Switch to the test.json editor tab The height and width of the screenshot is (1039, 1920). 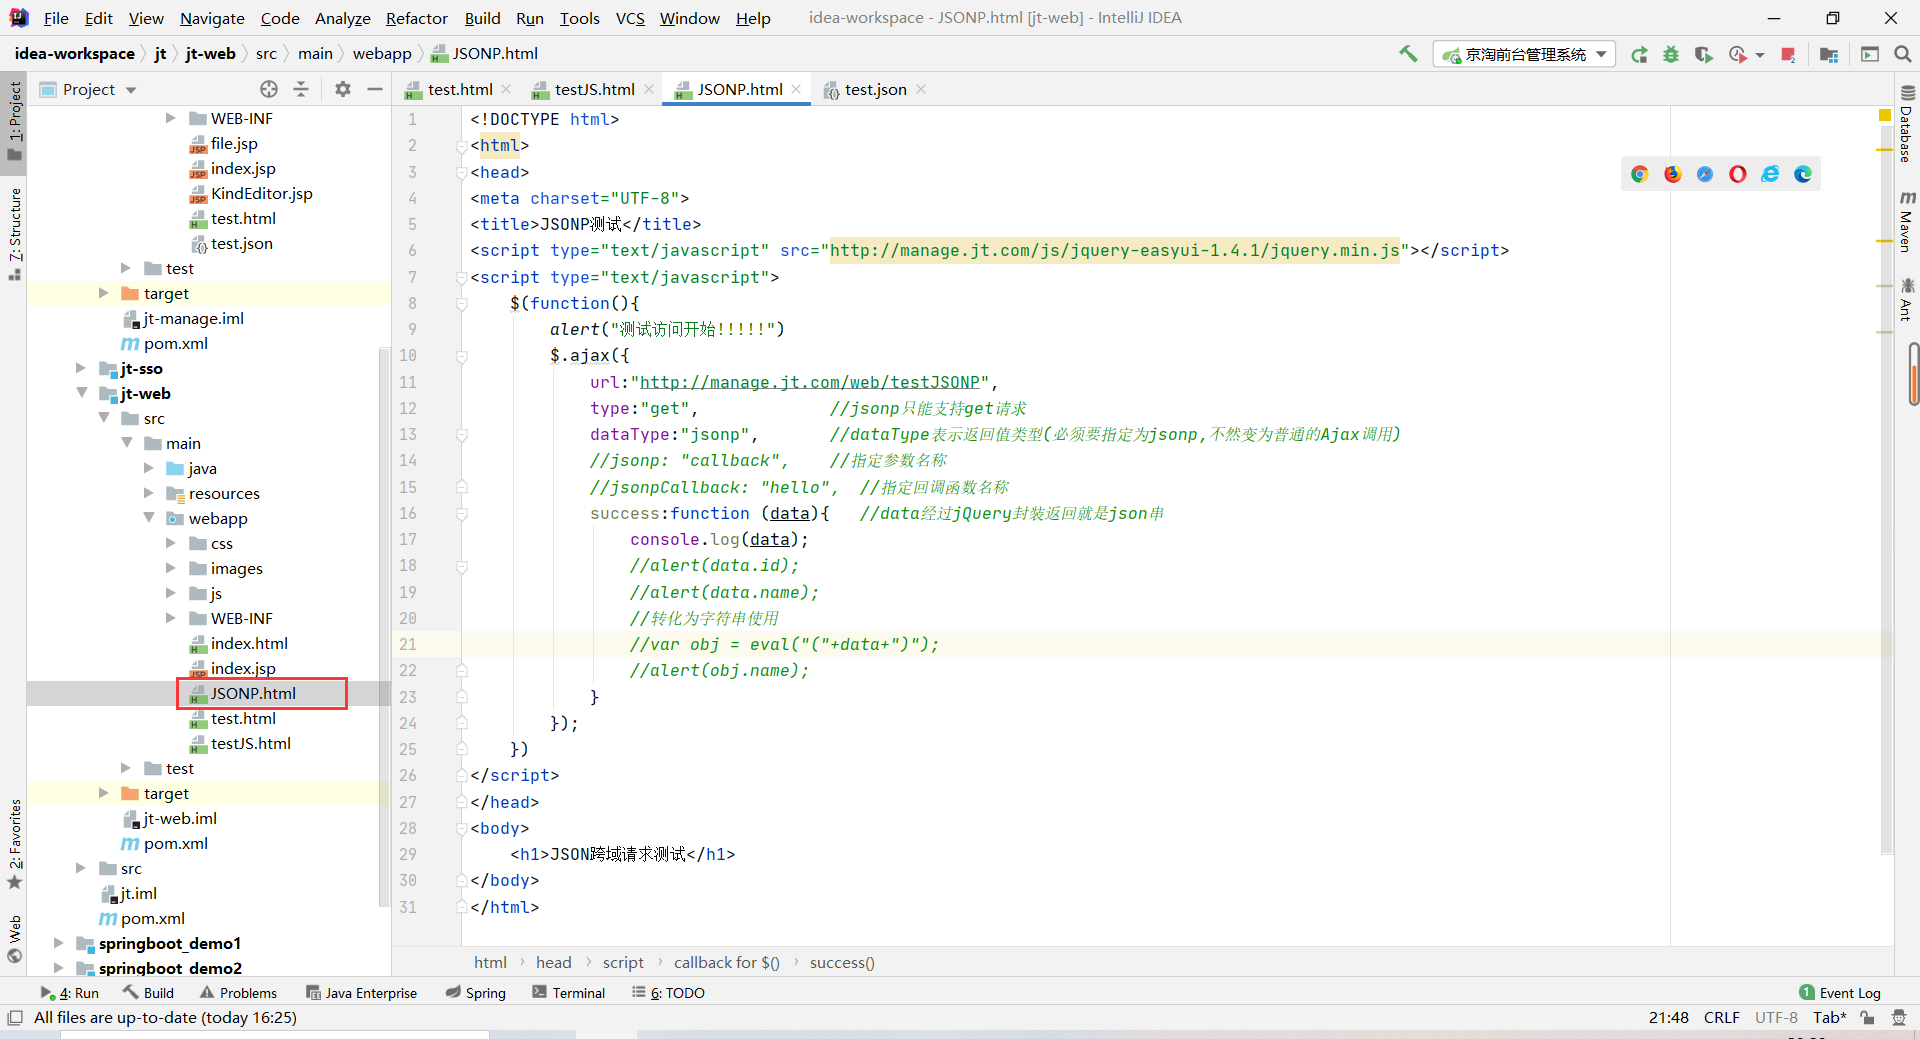pyautogui.click(x=875, y=89)
